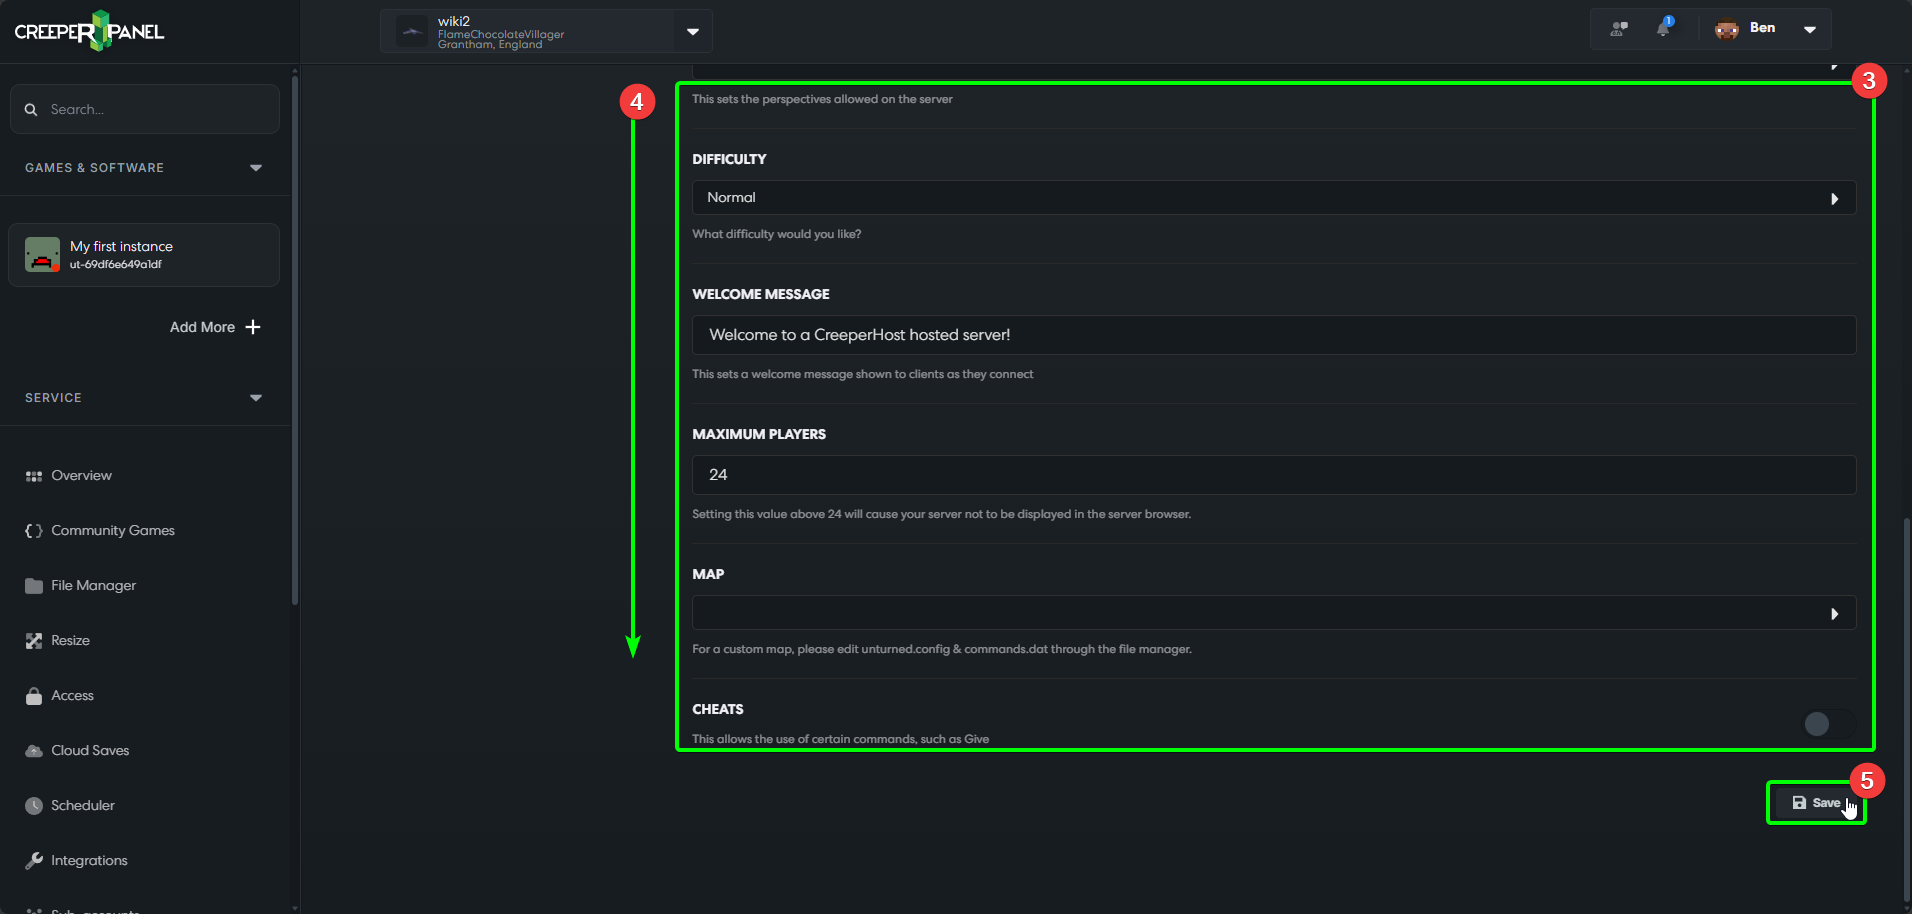
Task: Open the File Manager folder icon
Action: click(33, 585)
